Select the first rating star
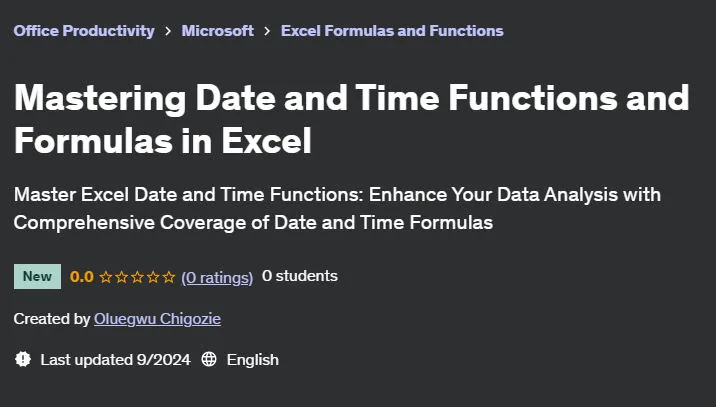Viewport: 716px width, 407px height. 106,277
